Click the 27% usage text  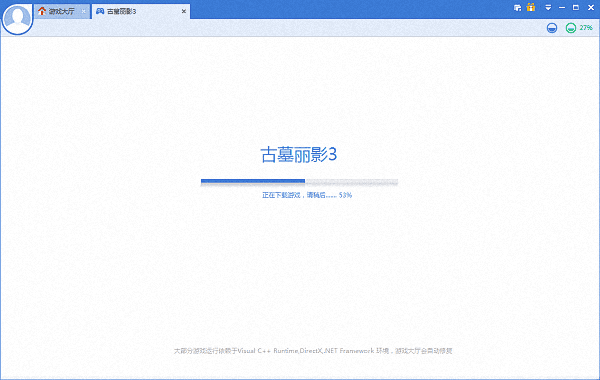click(x=586, y=28)
